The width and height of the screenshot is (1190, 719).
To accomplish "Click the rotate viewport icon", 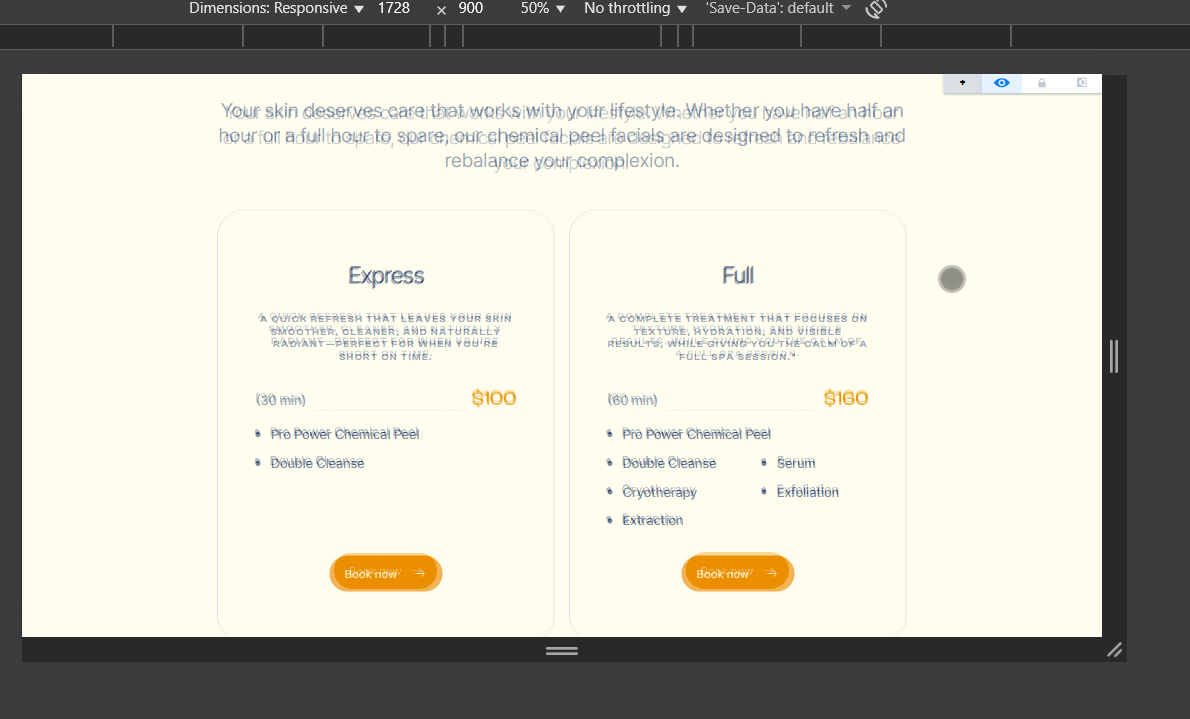I will click(876, 8).
